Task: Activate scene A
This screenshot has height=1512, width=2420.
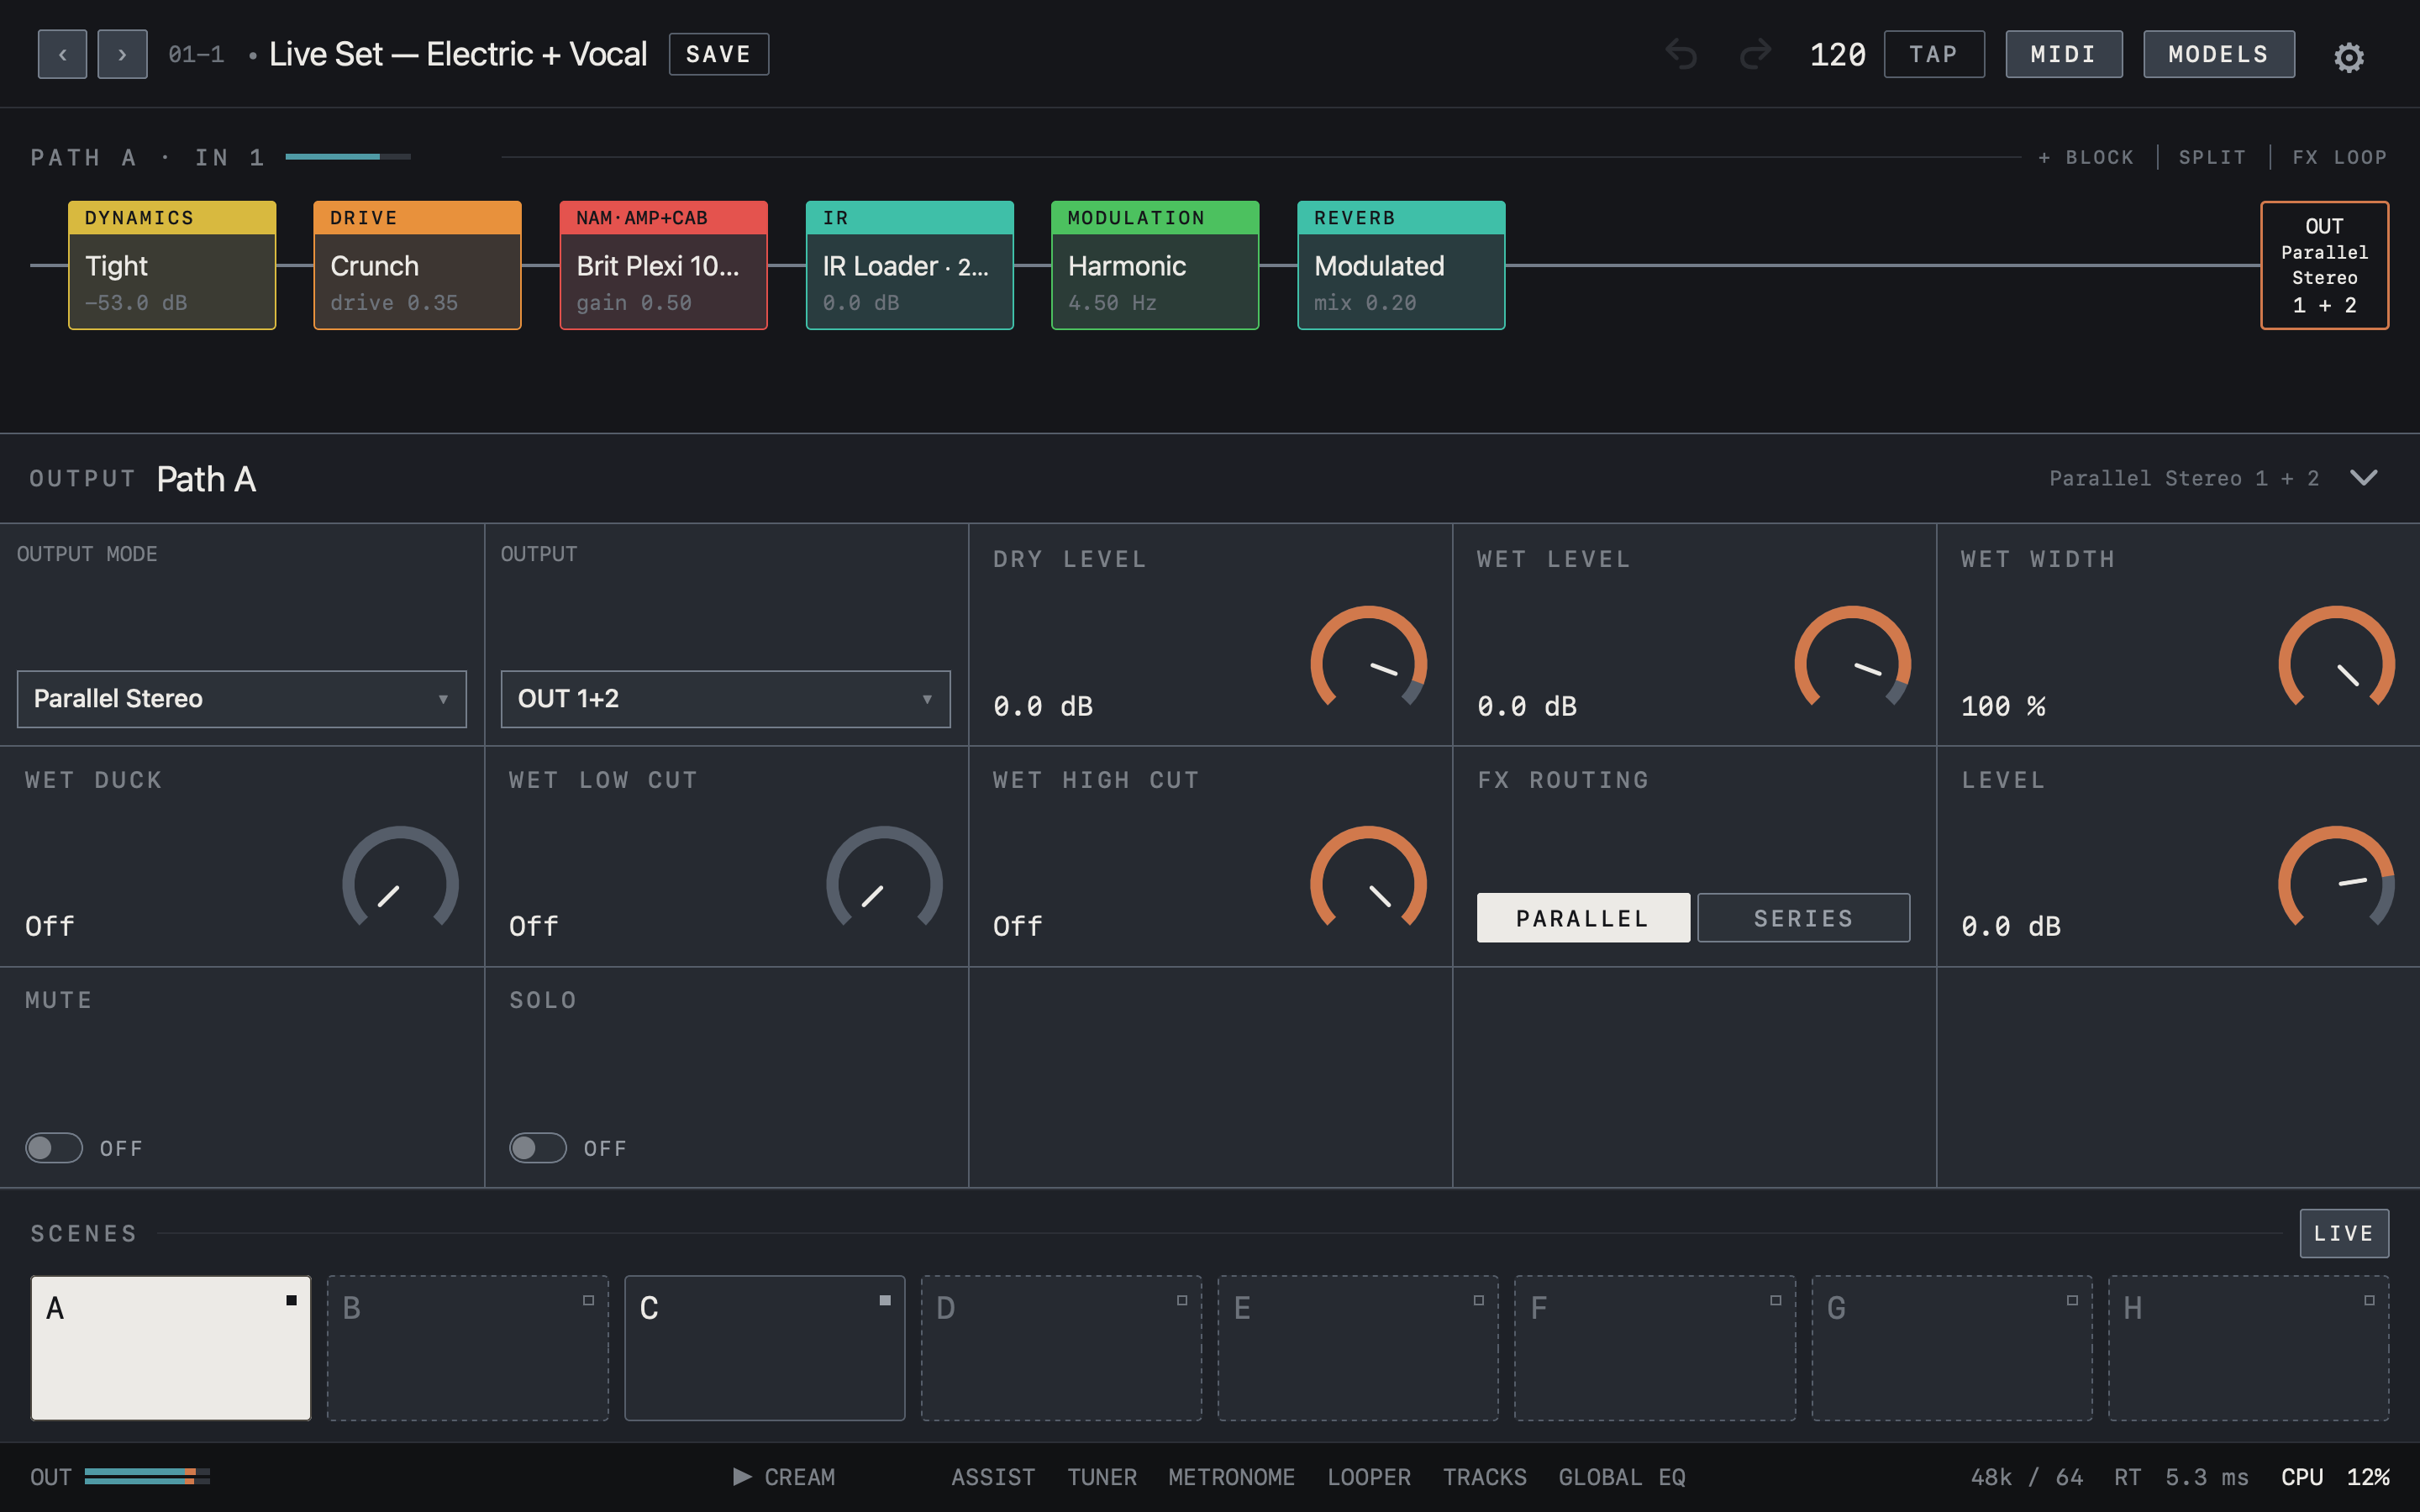Action: [x=171, y=1348]
